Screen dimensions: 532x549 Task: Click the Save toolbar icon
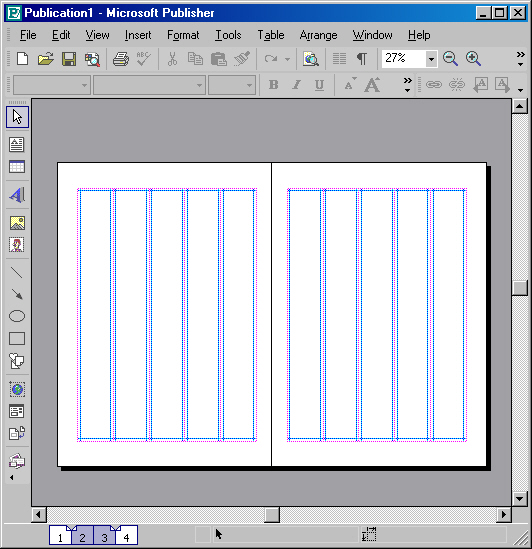(x=69, y=59)
